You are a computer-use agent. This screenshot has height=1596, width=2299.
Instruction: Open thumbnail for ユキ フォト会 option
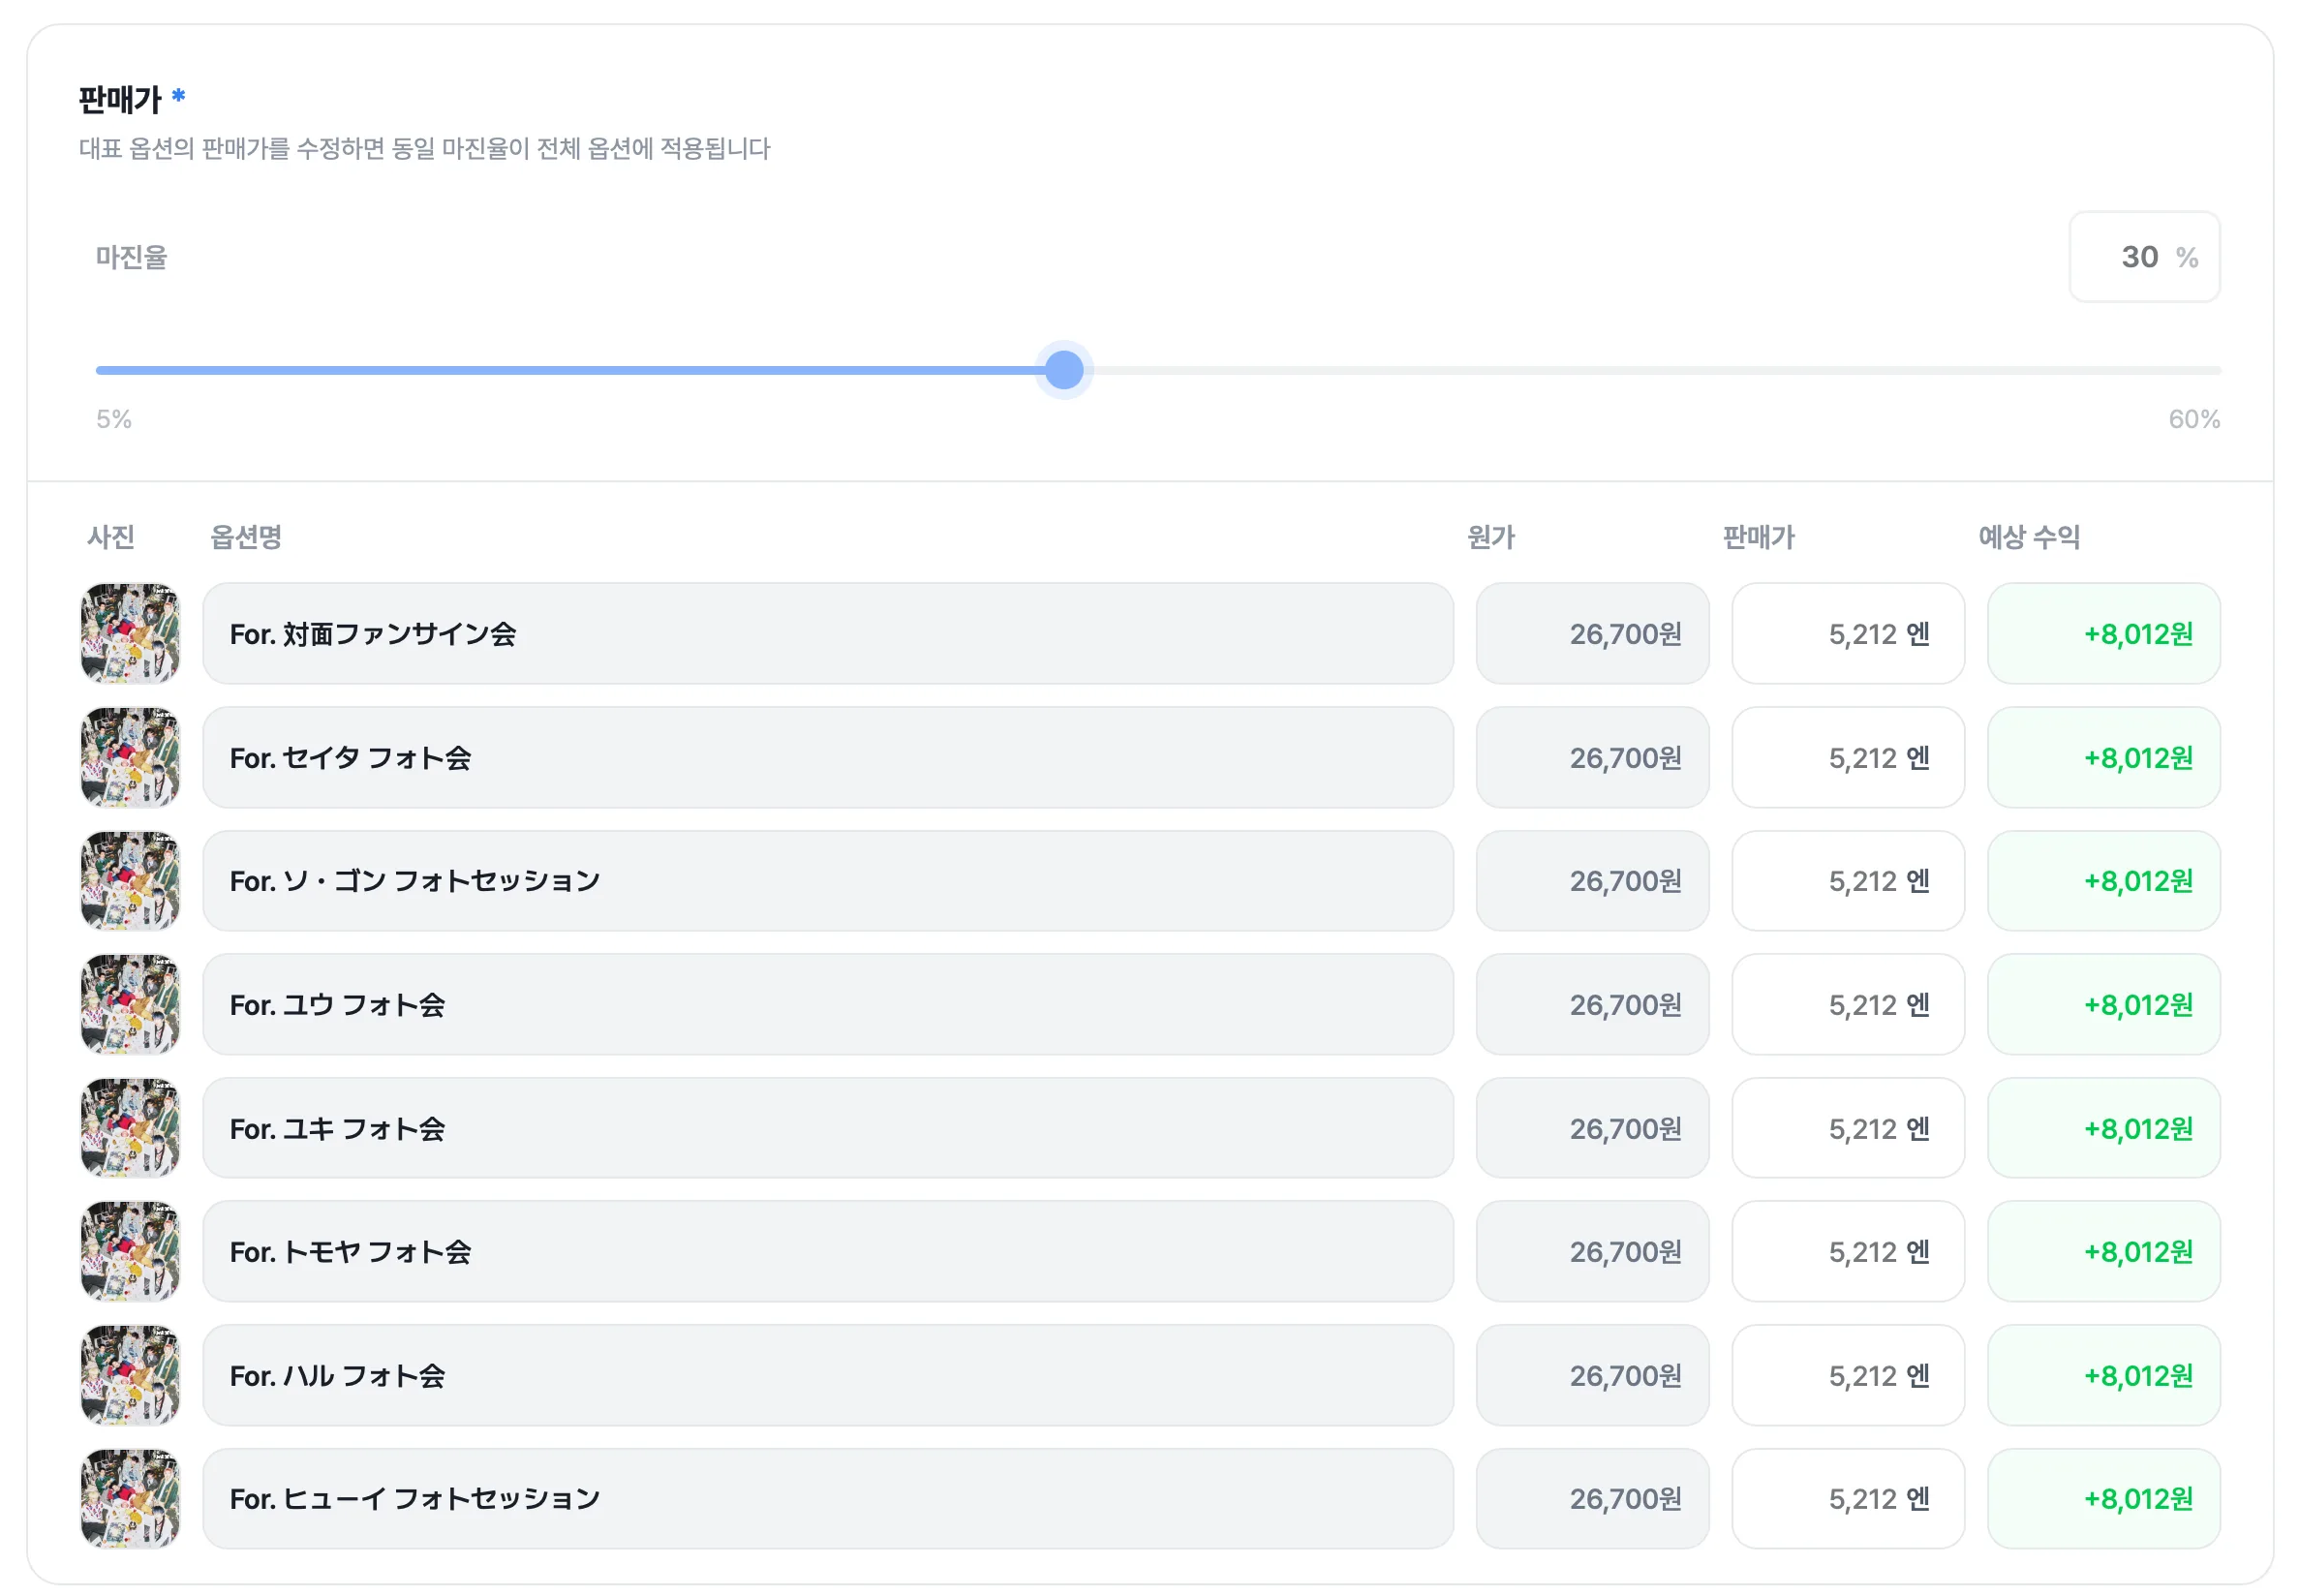[x=130, y=1128]
